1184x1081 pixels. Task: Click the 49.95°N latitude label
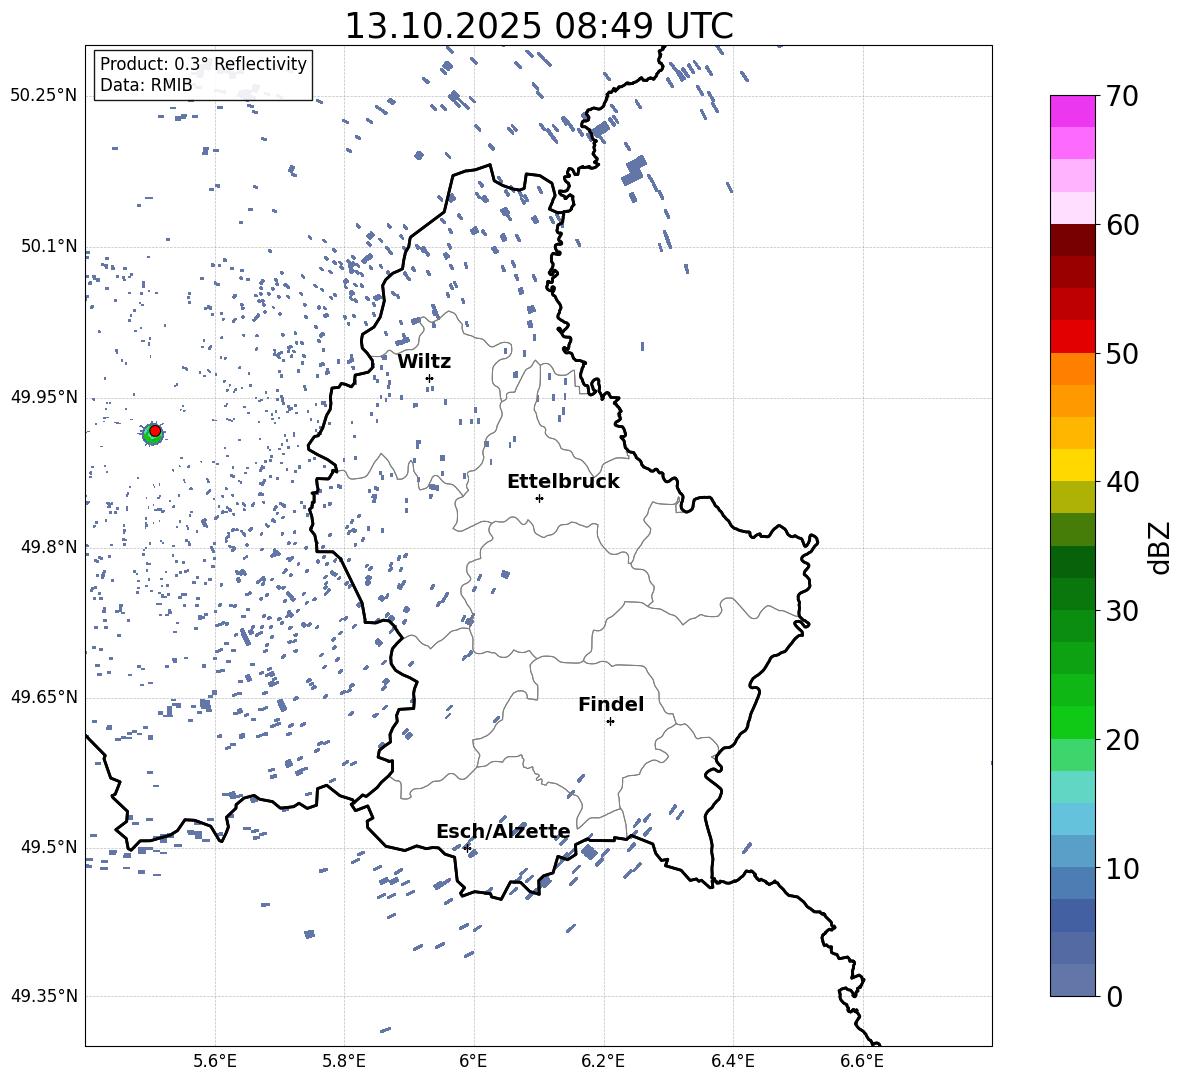tap(44, 396)
